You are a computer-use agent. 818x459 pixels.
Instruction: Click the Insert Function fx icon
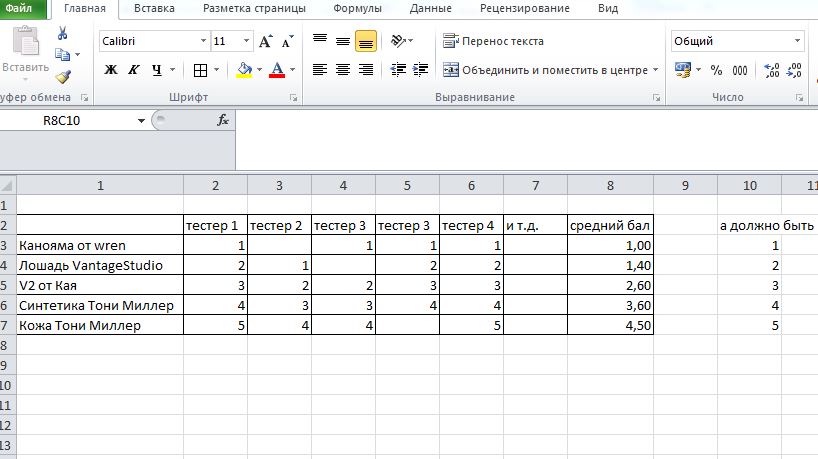[223, 120]
